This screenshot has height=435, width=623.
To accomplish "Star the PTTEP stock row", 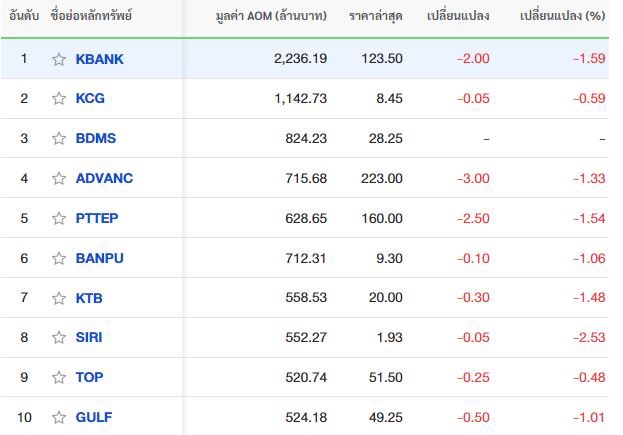I will point(59,218).
